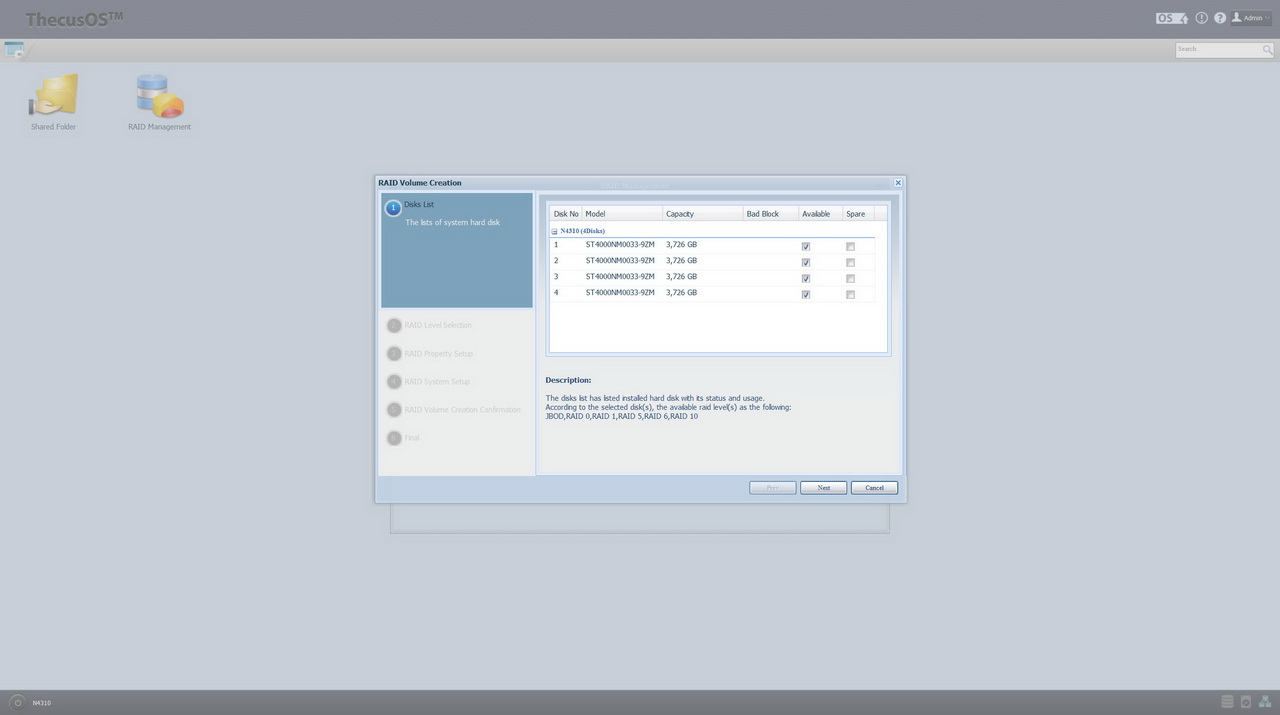Viewport: 1280px width, 715px height.
Task: Open the control panel icon at top left
Action: [x=14, y=49]
